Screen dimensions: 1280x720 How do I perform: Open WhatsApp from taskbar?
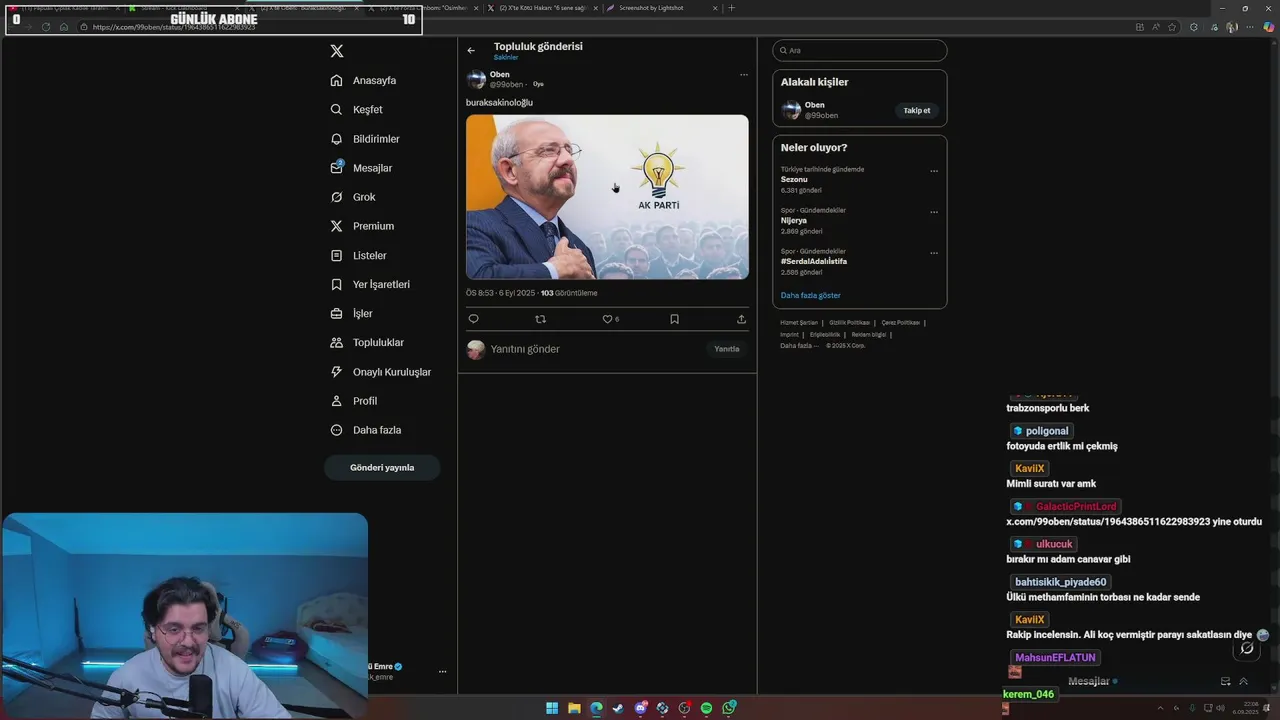pos(729,708)
